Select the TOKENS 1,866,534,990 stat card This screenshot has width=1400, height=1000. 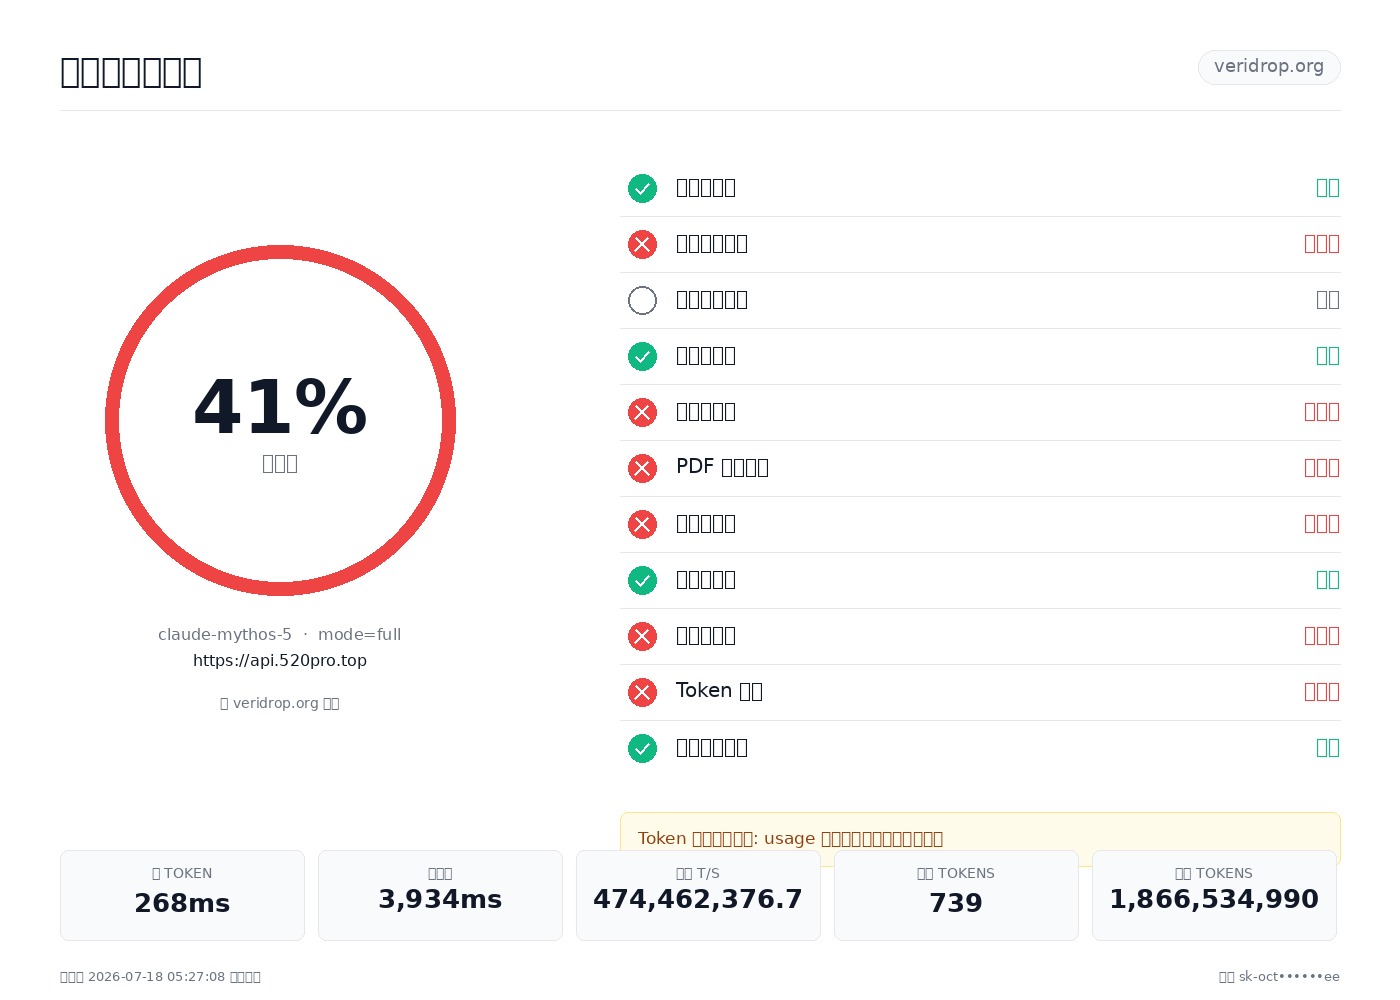coord(1214,895)
